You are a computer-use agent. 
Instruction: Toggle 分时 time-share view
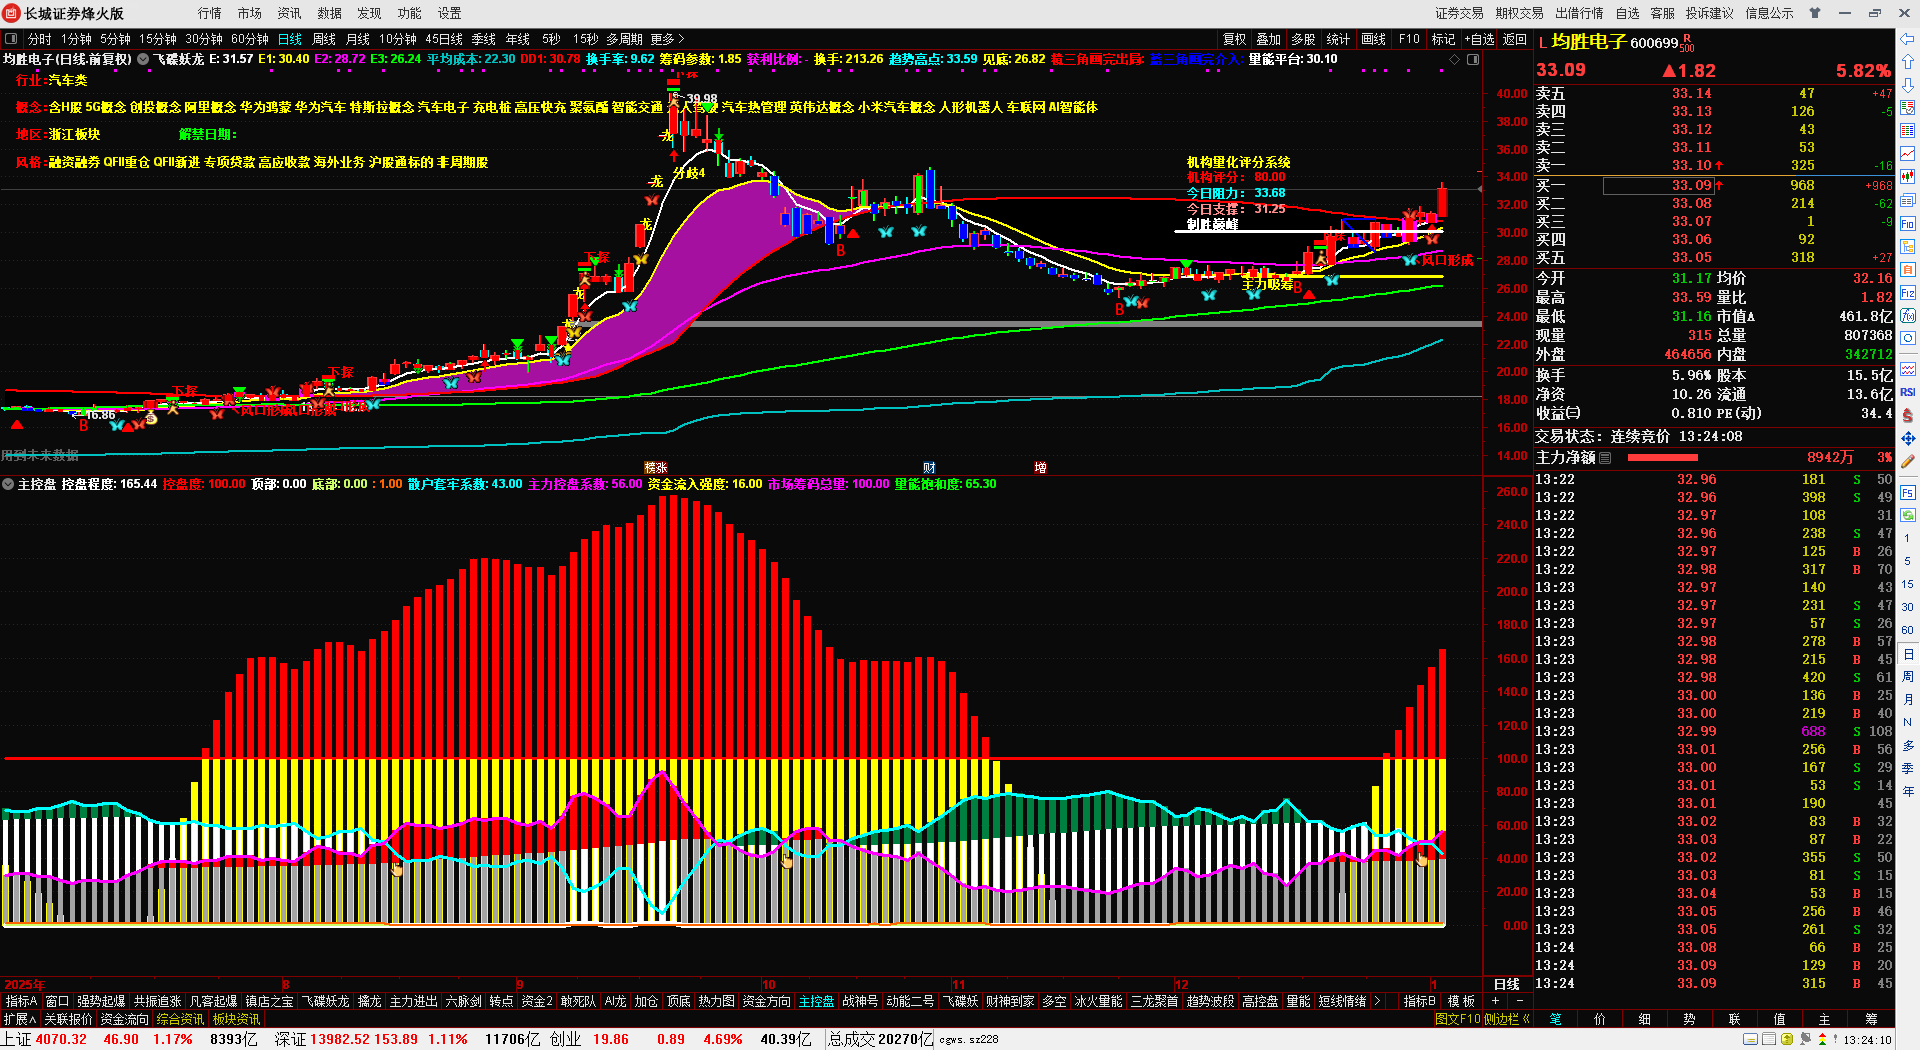pyautogui.click(x=39, y=39)
